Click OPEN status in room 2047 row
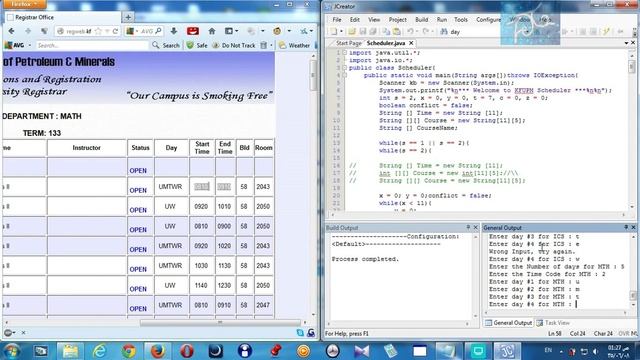This screenshot has height=360, width=640. click(x=138, y=309)
